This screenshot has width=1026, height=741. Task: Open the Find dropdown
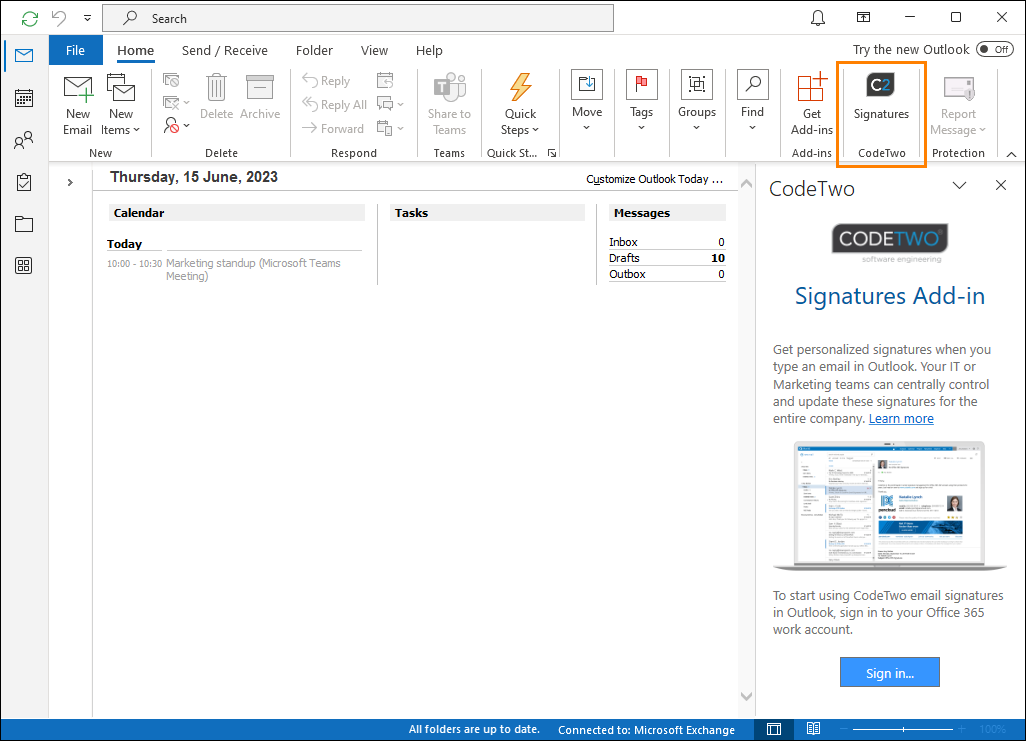pos(752,101)
